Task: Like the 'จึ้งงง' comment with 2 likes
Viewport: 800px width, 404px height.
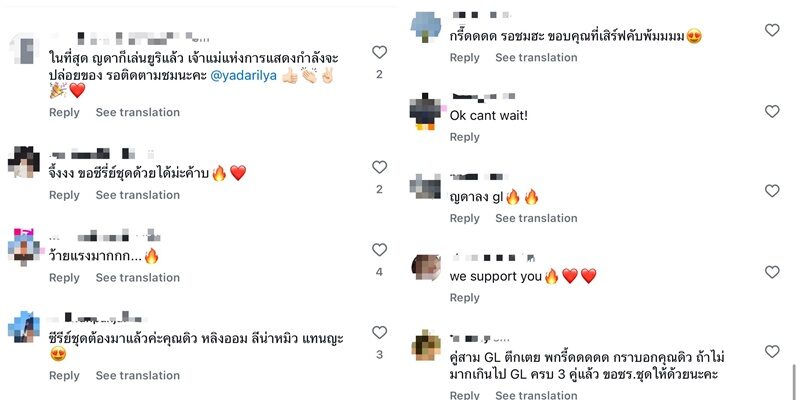Action: click(x=379, y=167)
